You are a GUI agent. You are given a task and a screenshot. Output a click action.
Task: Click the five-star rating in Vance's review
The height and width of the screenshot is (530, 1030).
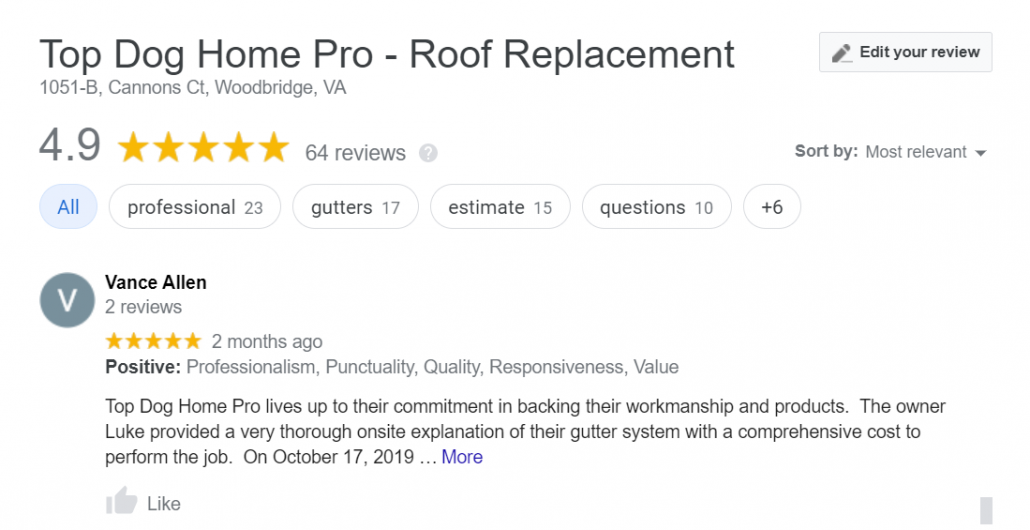coord(153,342)
